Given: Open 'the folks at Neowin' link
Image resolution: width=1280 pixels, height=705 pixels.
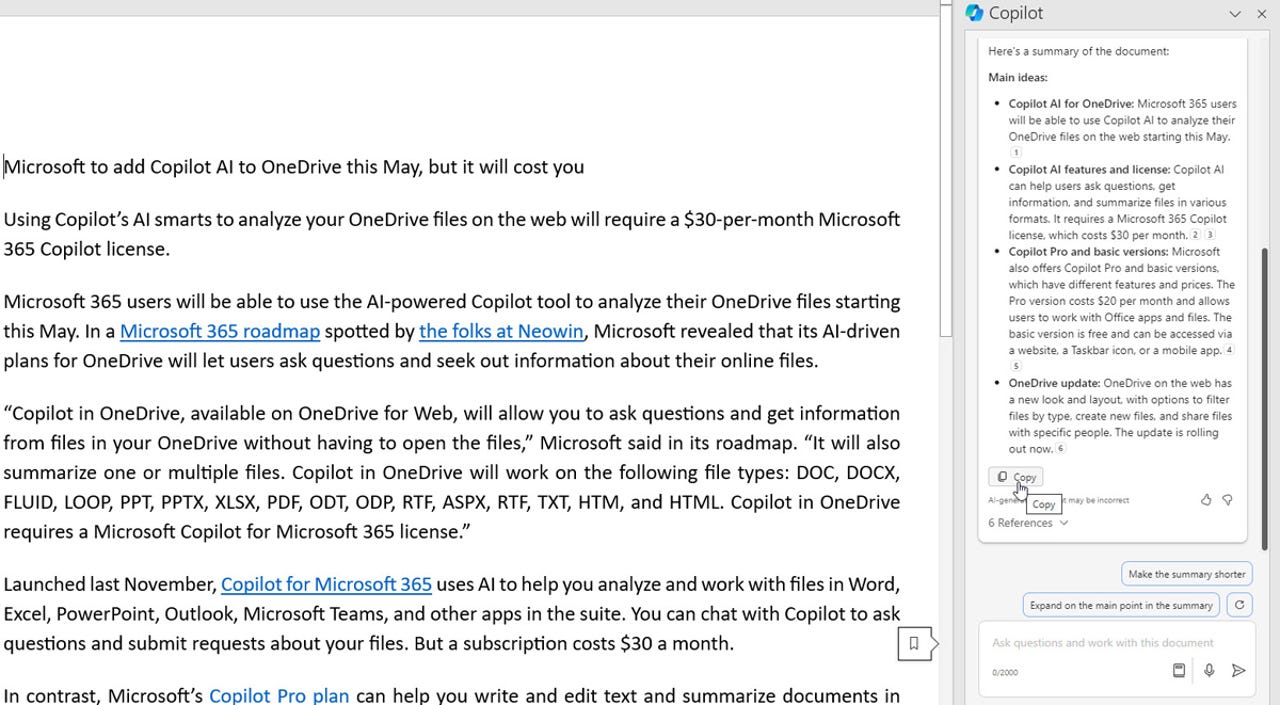Looking at the screenshot, I should (501, 331).
